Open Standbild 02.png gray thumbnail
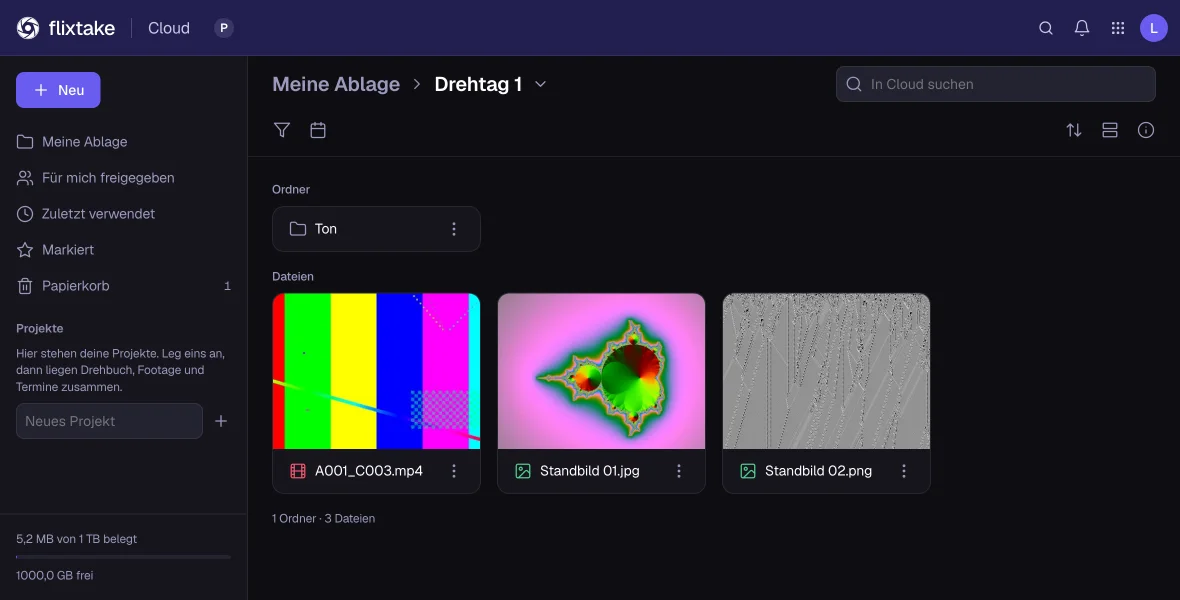The width and height of the screenshot is (1180, 600). click(826, 371)
